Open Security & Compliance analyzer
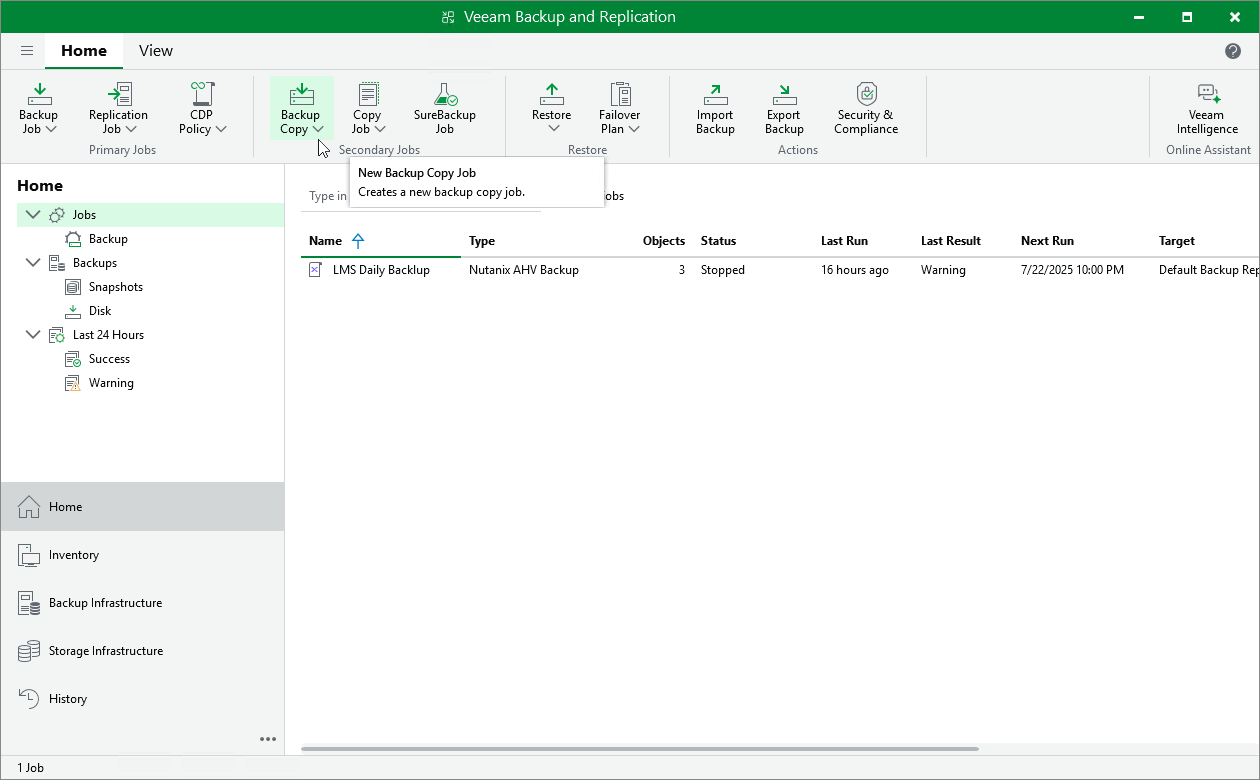Viewport: 1260px width, 780px height. [865, 108]
